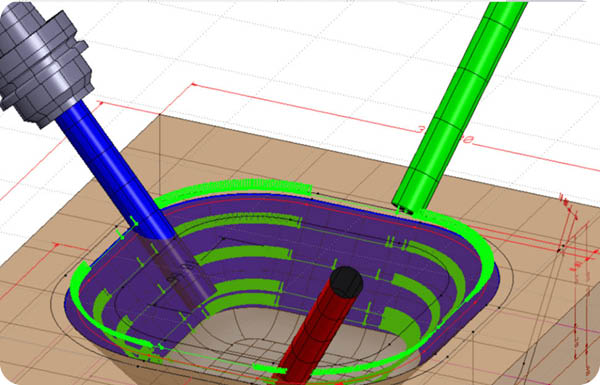Image resolution: width=600 pixels, height=385 pixels.
Task: Pick the tip of the green tool
Action: [405, 210]
